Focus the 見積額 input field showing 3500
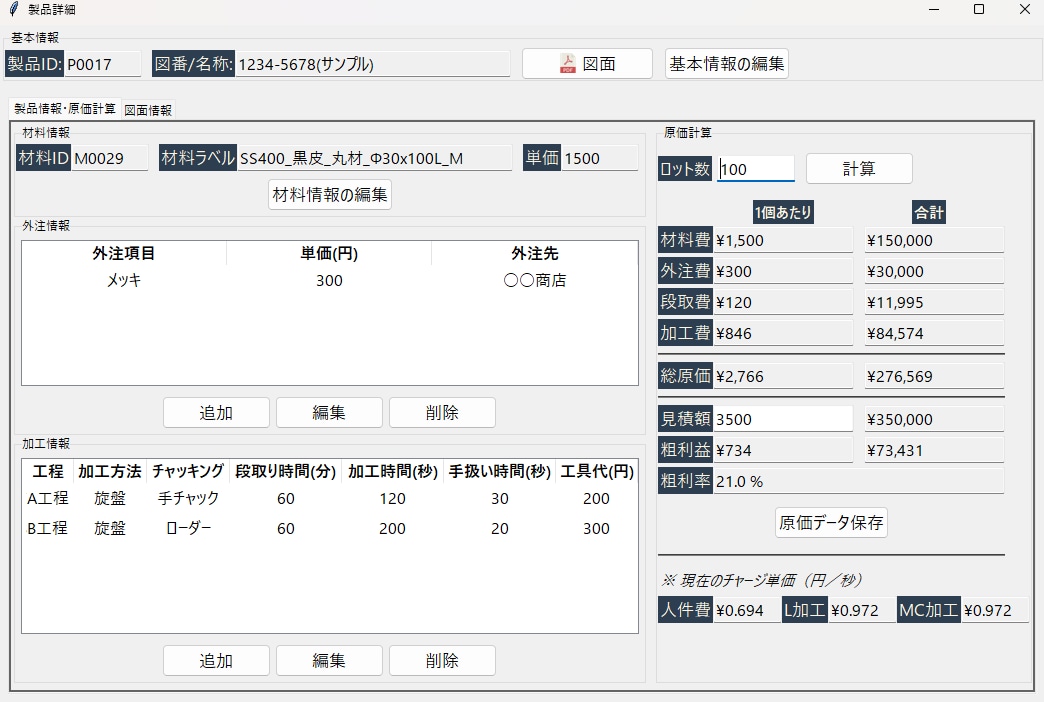Viewport: 1044px width, 702px height. click(783, 419)
